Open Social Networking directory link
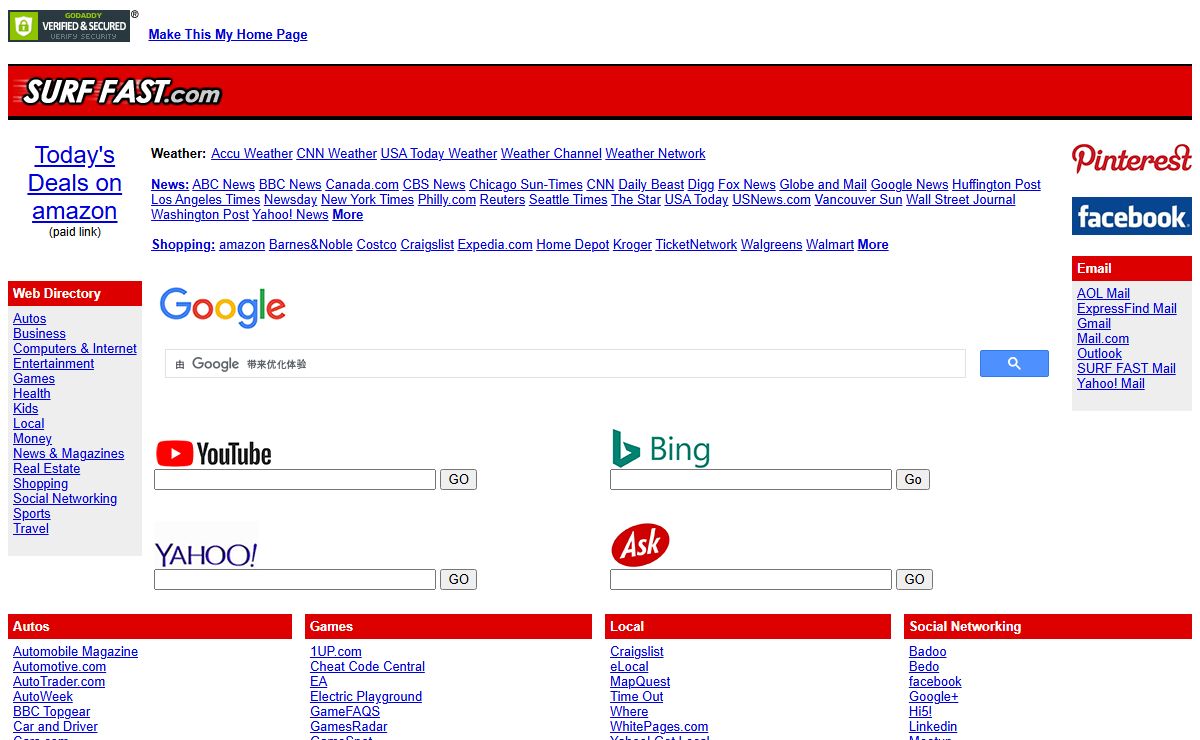The image size is (1200, 740). 65,499
